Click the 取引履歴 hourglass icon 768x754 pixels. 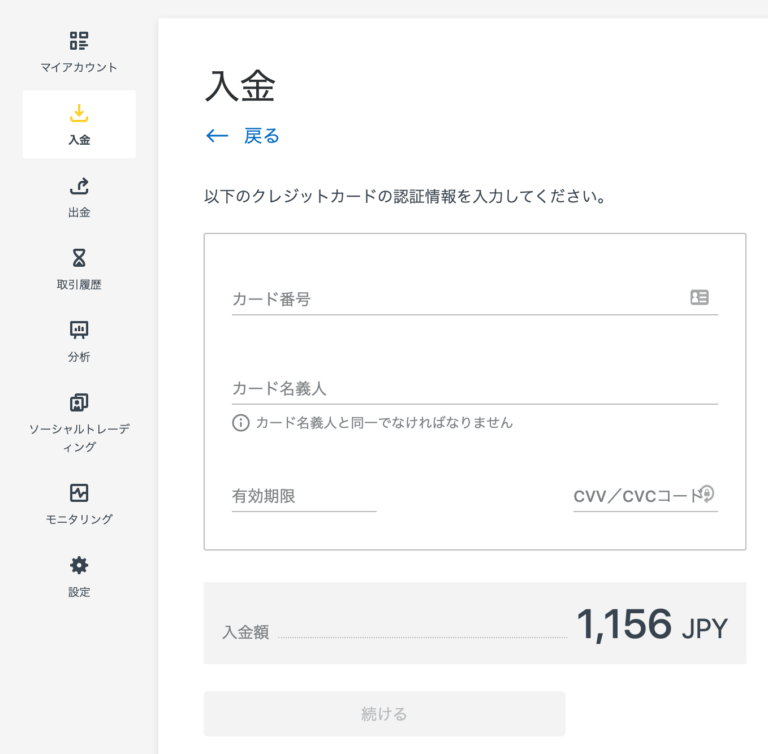coord(79,258)
